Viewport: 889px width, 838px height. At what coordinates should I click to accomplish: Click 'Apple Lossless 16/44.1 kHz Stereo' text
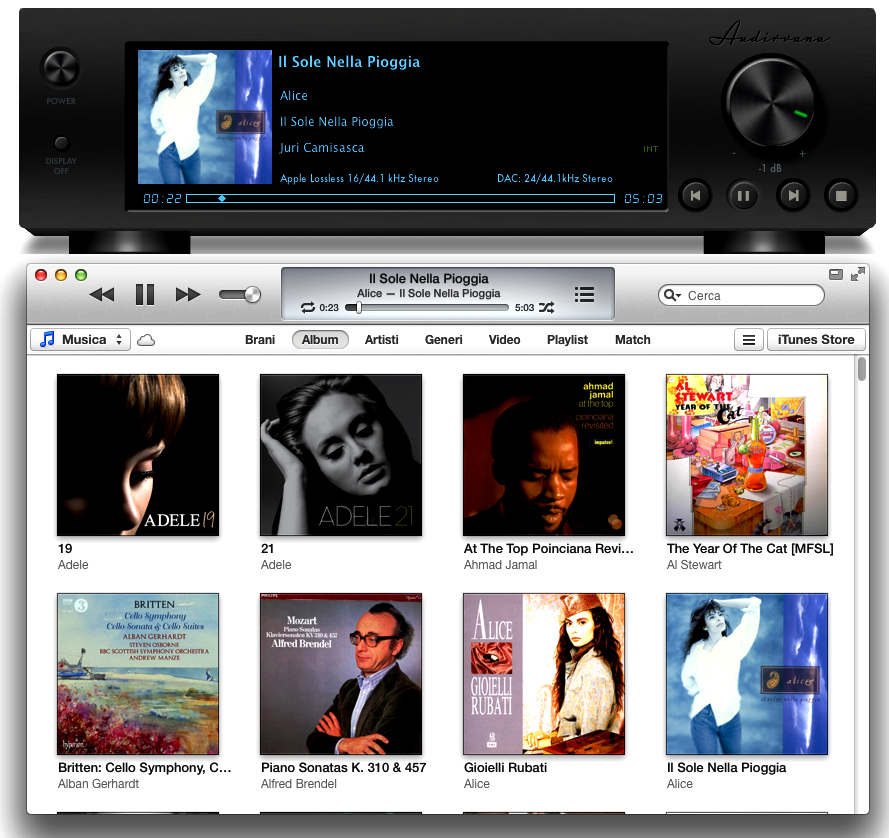tap(359, 179)
